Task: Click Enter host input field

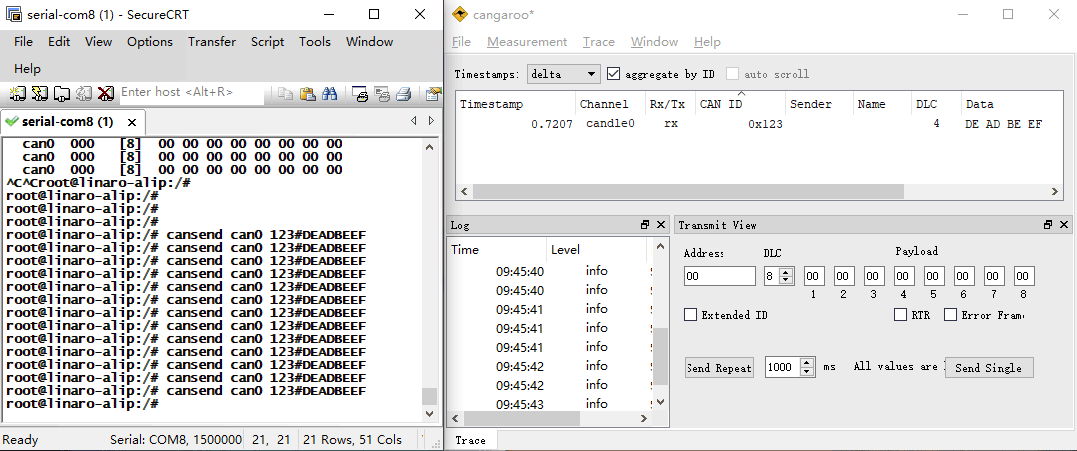Action: [192, 92]
